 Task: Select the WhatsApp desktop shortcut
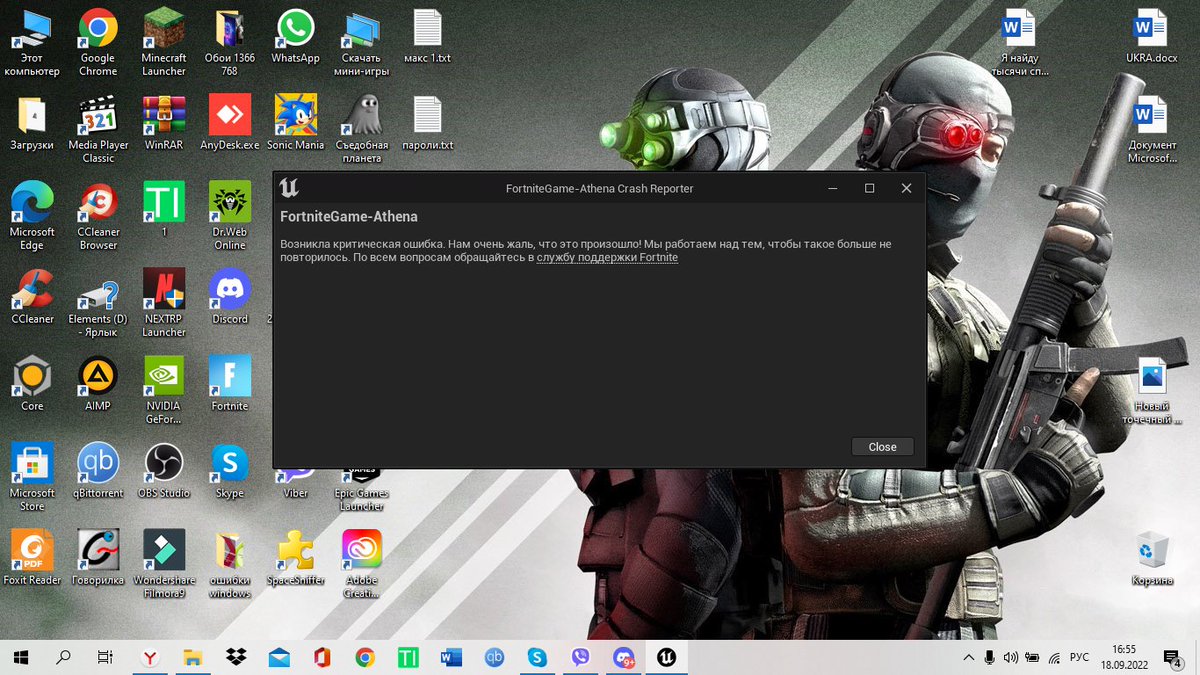tap(295, 37)
